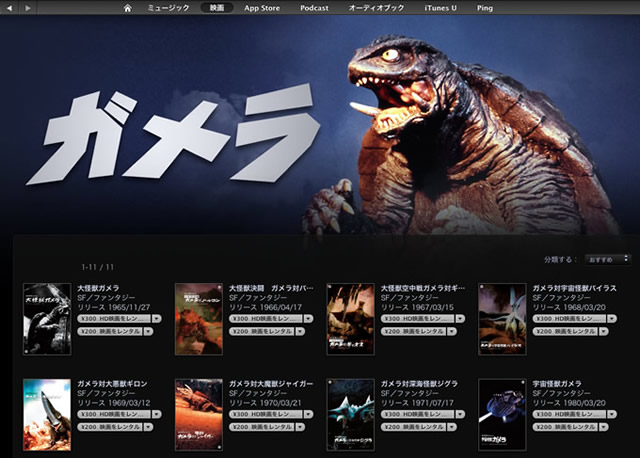Expand HD rental arrow for ガメラ対大魔獣ジャイガー
The image size is (640, 458).
309,414
